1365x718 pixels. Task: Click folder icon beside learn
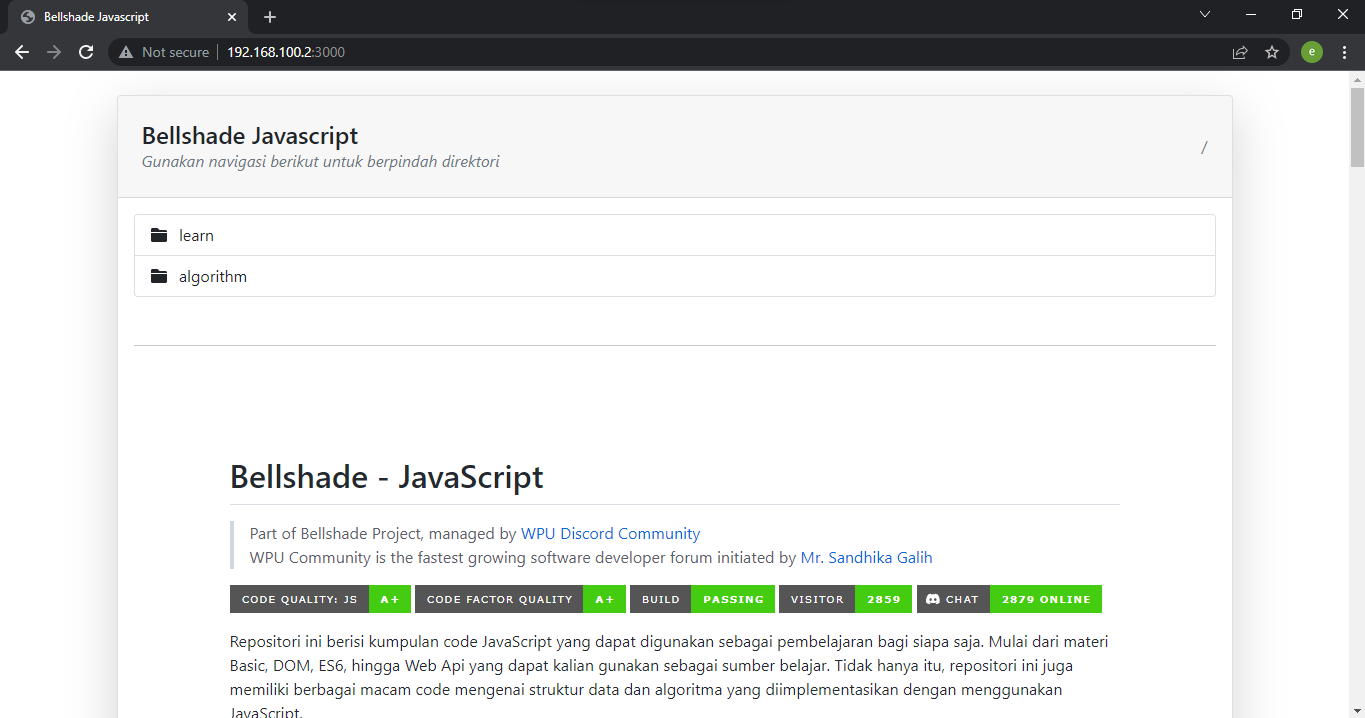[159, 235]
